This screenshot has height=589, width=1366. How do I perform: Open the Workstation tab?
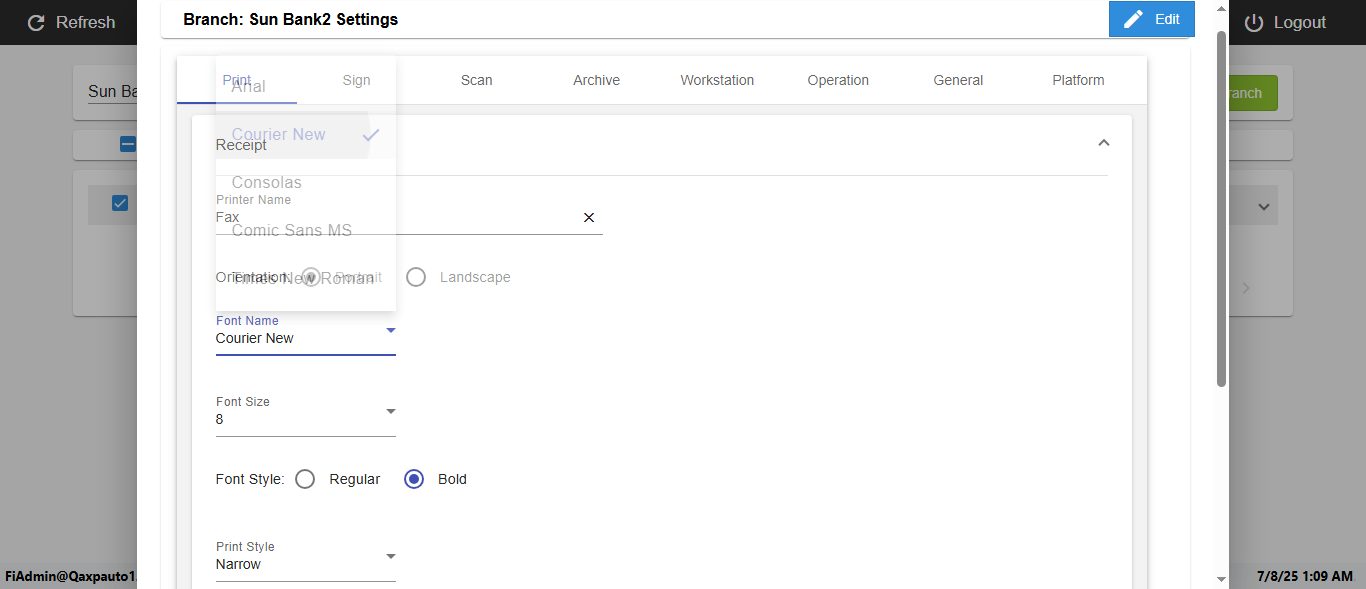click(x=717, y=80)
